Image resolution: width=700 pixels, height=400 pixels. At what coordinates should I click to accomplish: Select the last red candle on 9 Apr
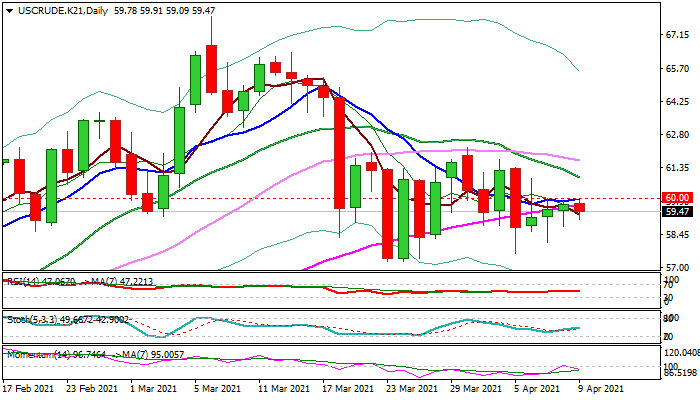click(x=580, y=208)
